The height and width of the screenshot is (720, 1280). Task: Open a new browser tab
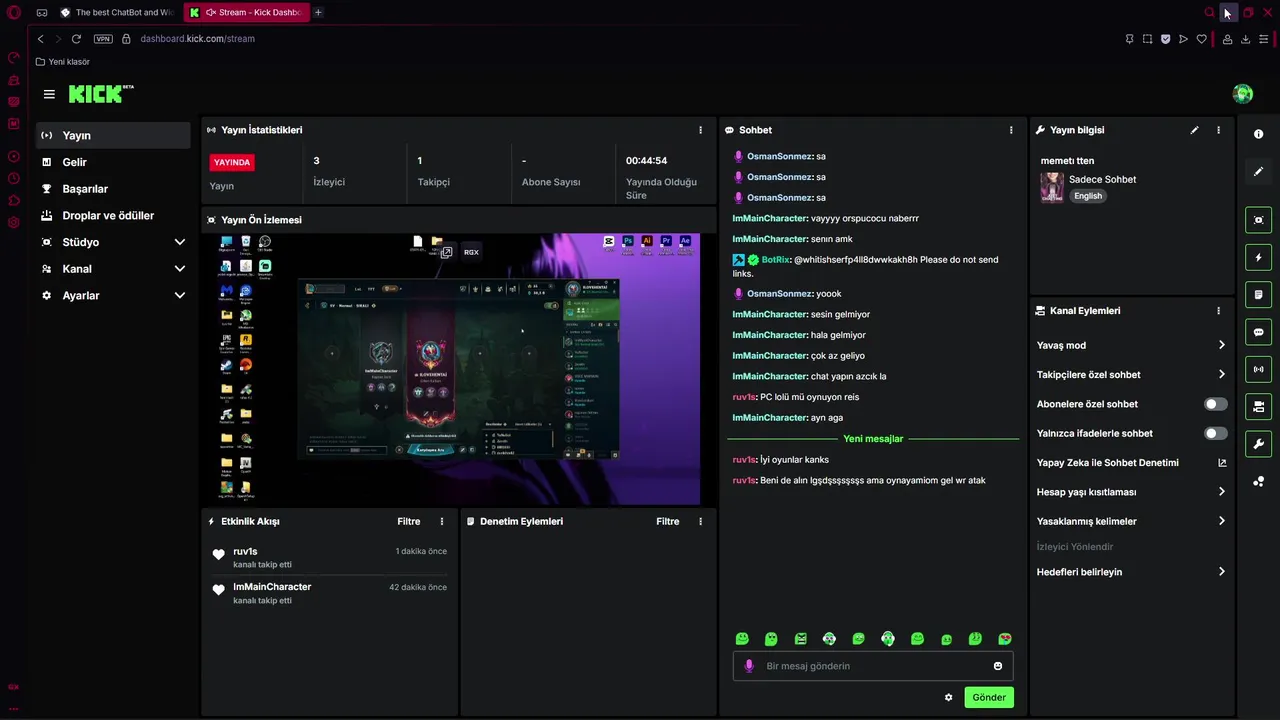pyautogui.click(x=318, y=13)
